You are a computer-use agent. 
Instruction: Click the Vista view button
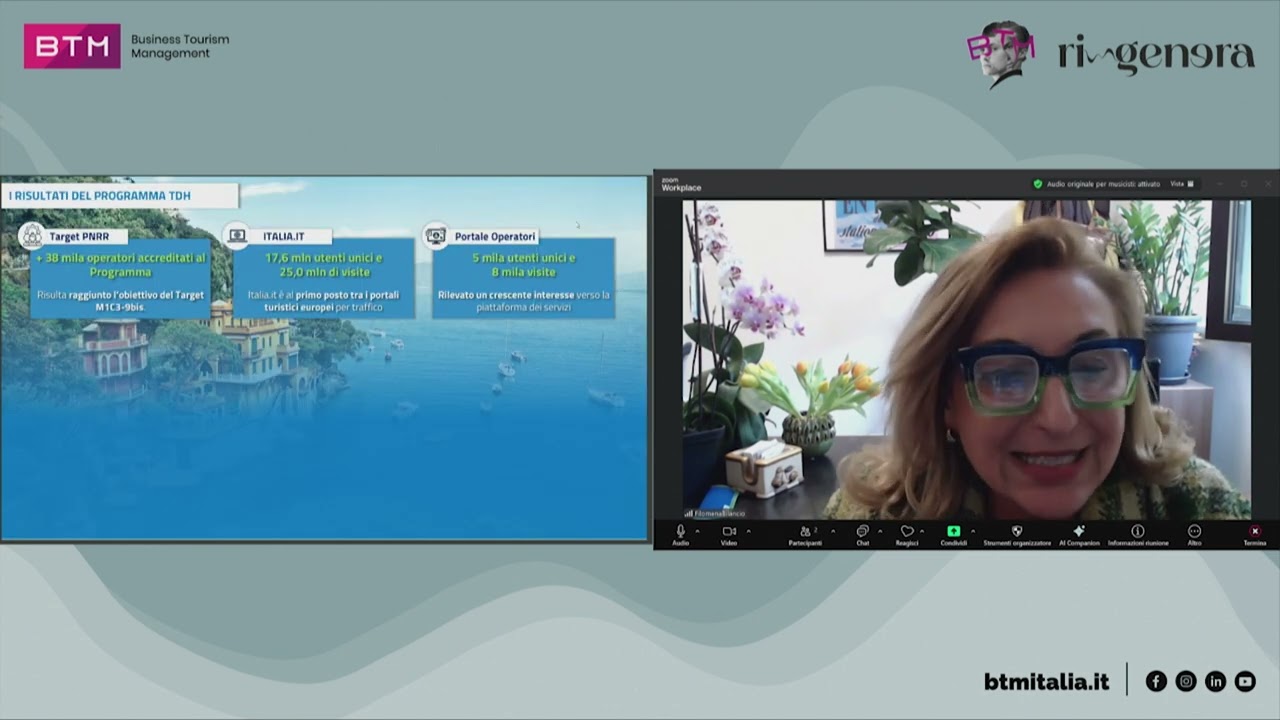[1182, 184]
